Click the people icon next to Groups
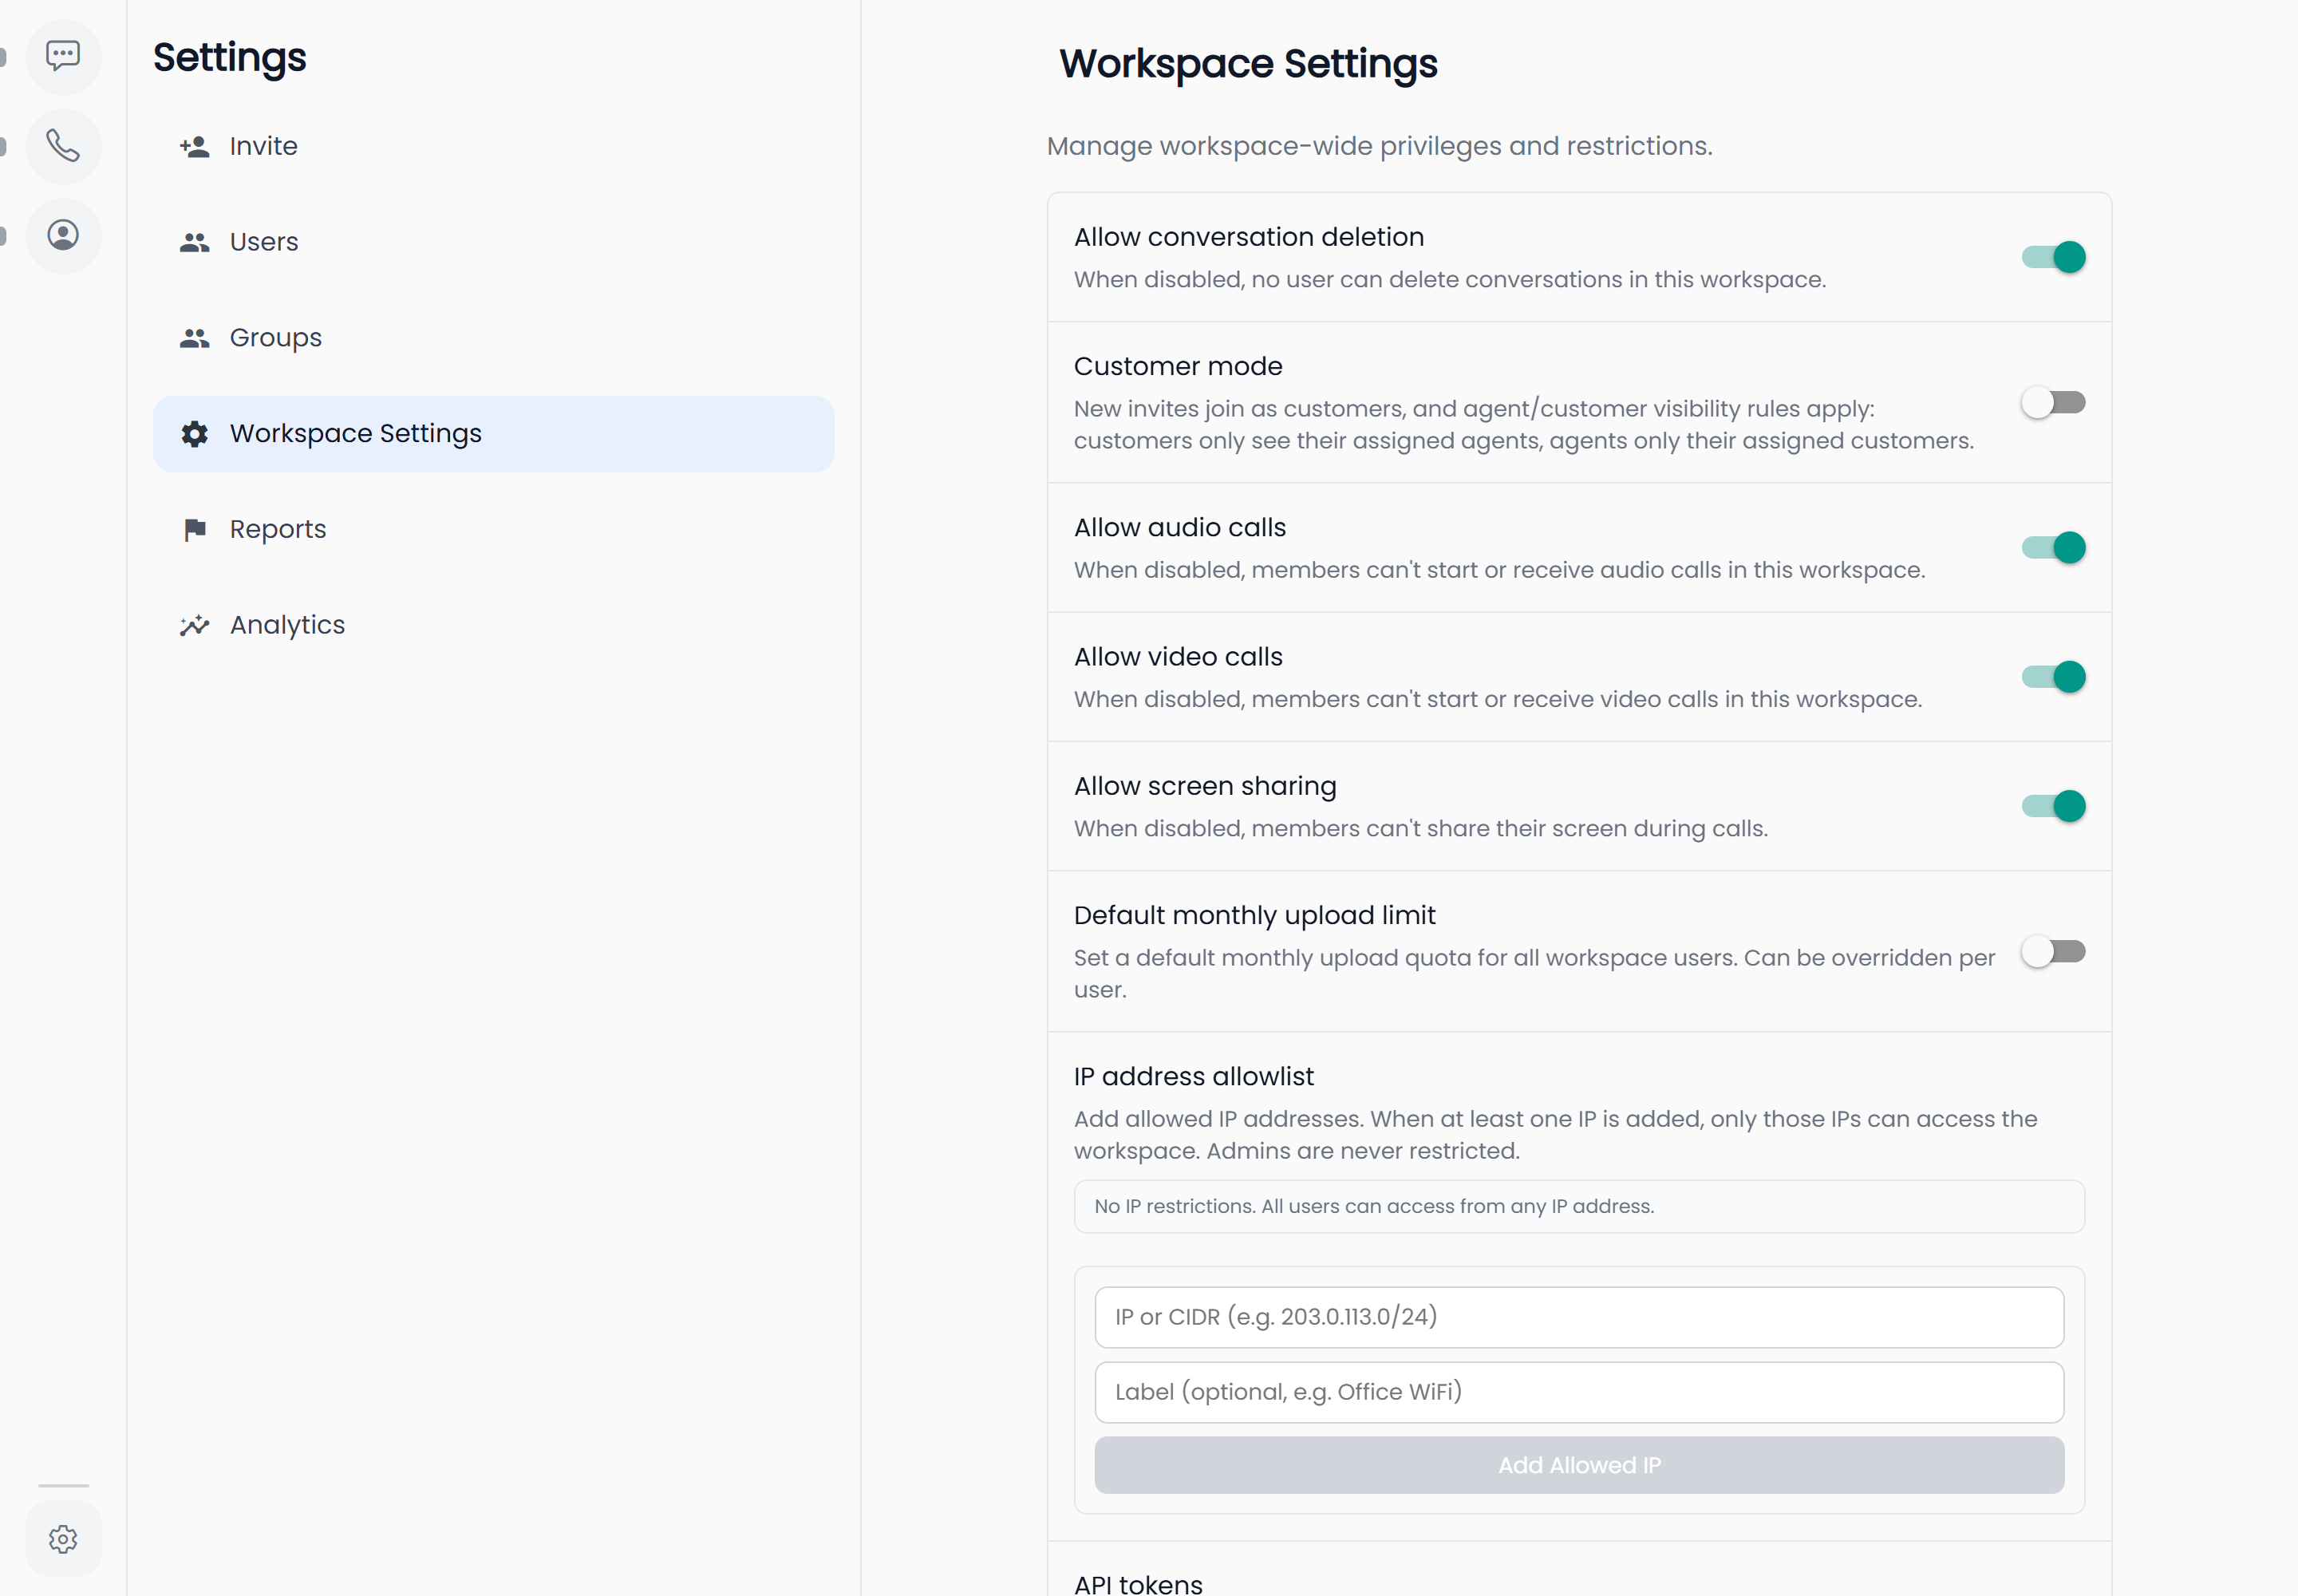2298x1596 pixels. coord(195,338)
